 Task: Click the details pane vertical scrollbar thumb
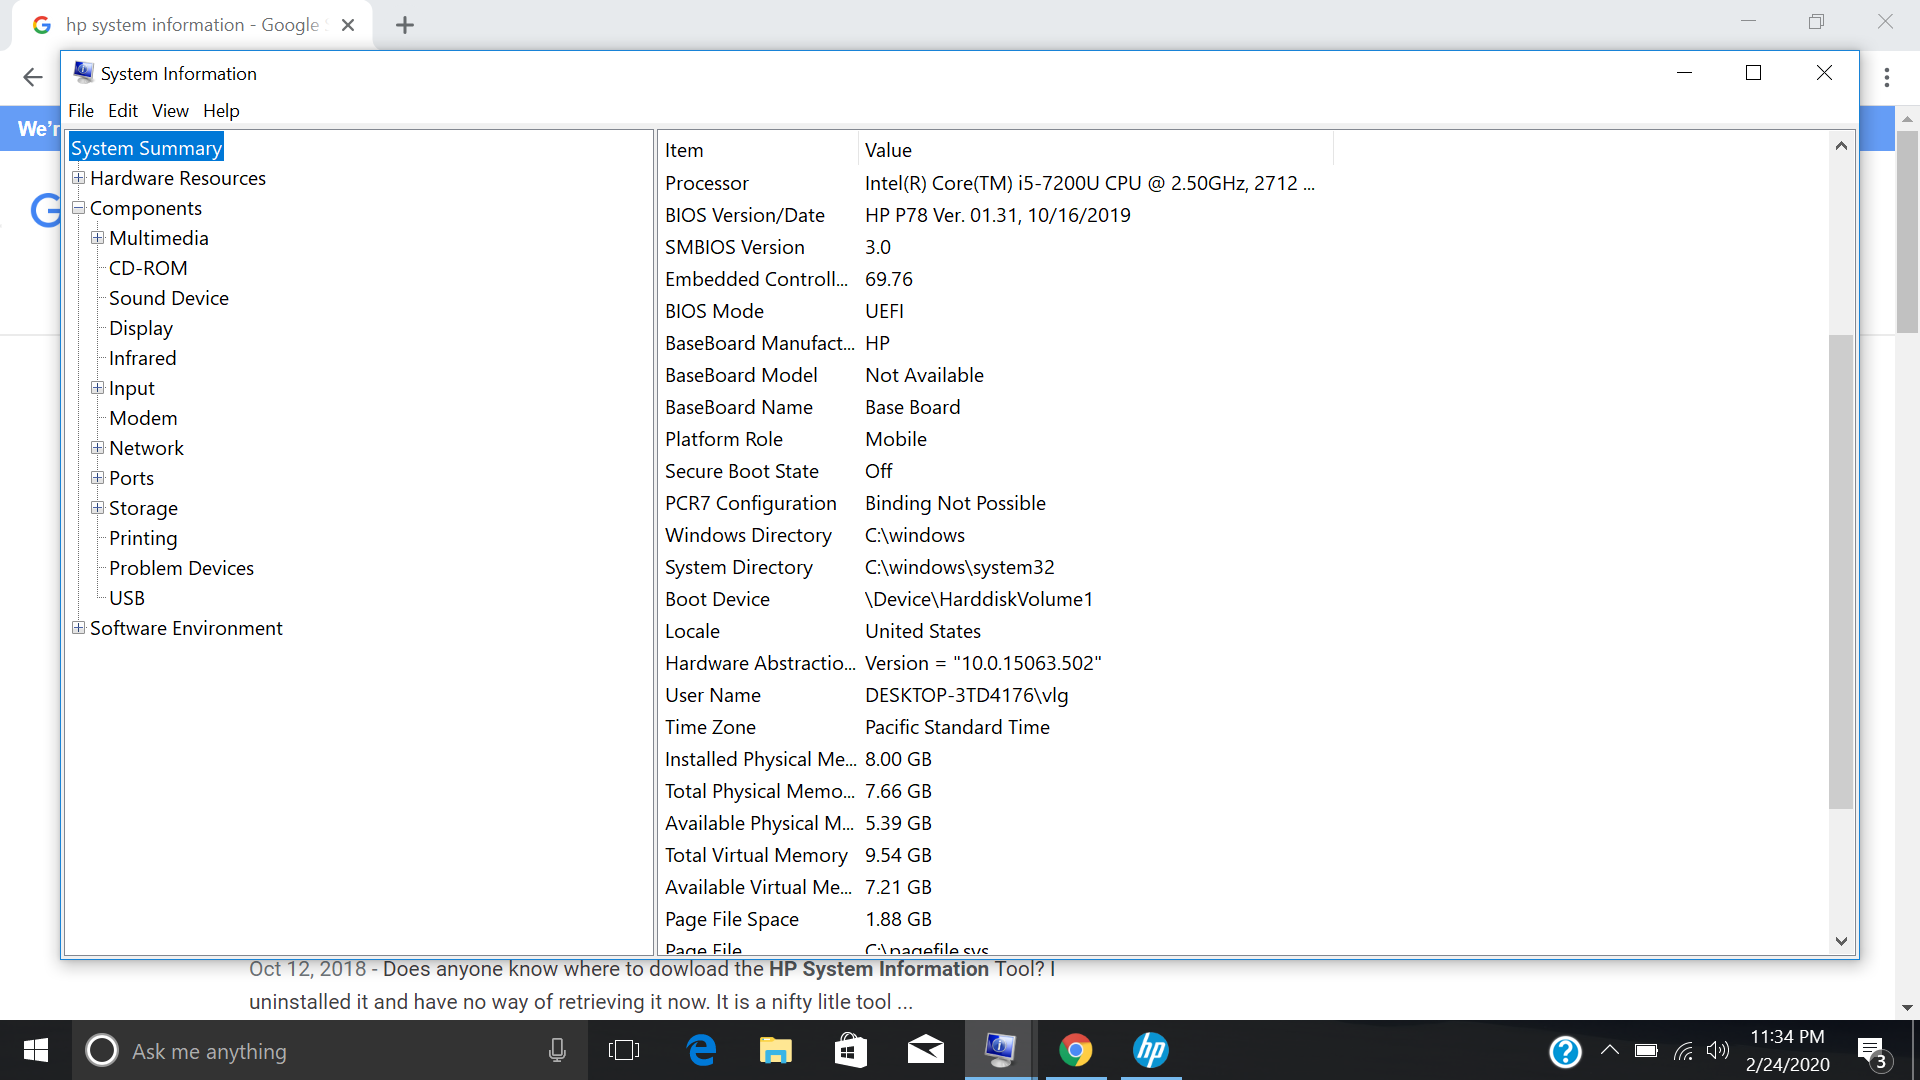point(1841,572)
